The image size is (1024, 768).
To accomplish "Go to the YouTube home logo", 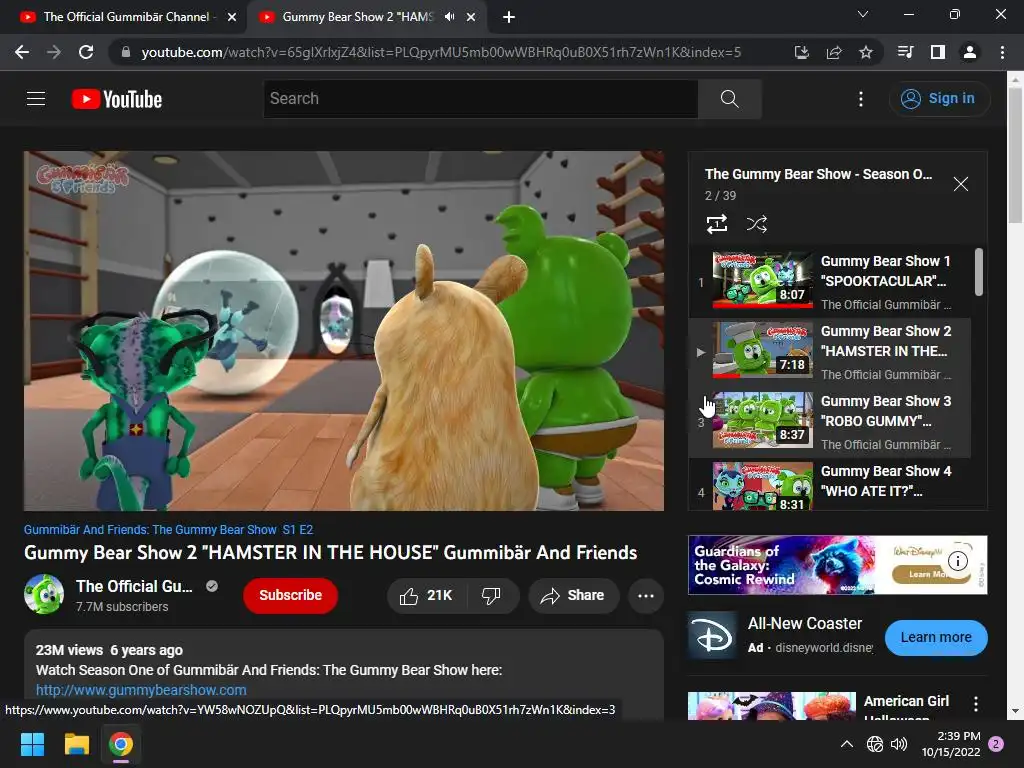I will 116,99.
